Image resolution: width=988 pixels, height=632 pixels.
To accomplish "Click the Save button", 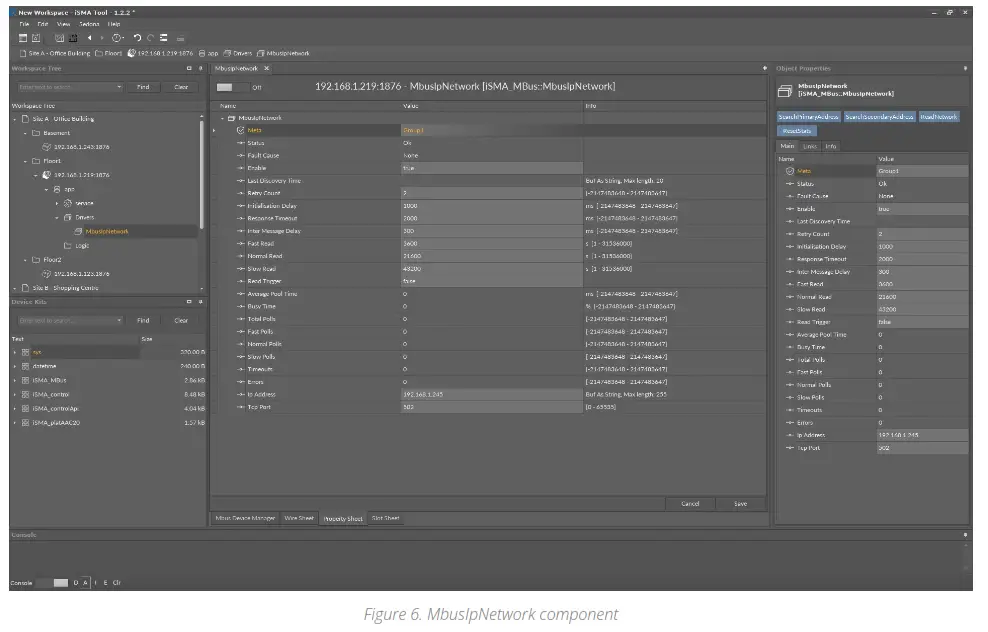I will [740, 504].
